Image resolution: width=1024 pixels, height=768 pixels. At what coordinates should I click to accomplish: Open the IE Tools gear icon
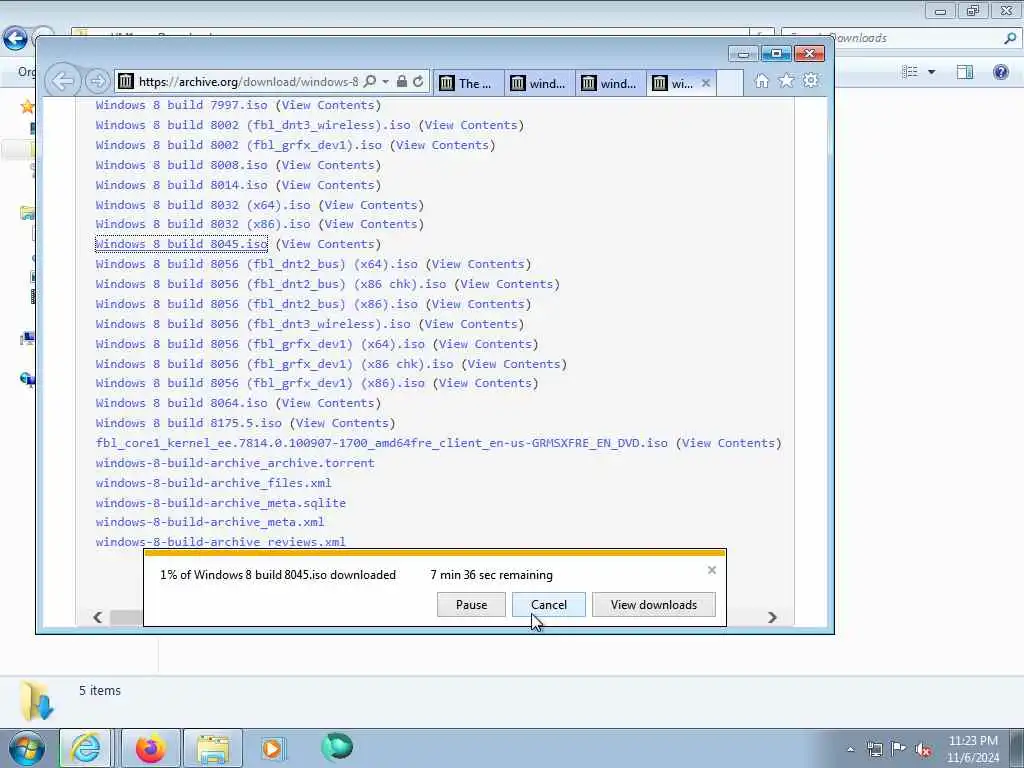pyautogui.click(x=811, y=81)
